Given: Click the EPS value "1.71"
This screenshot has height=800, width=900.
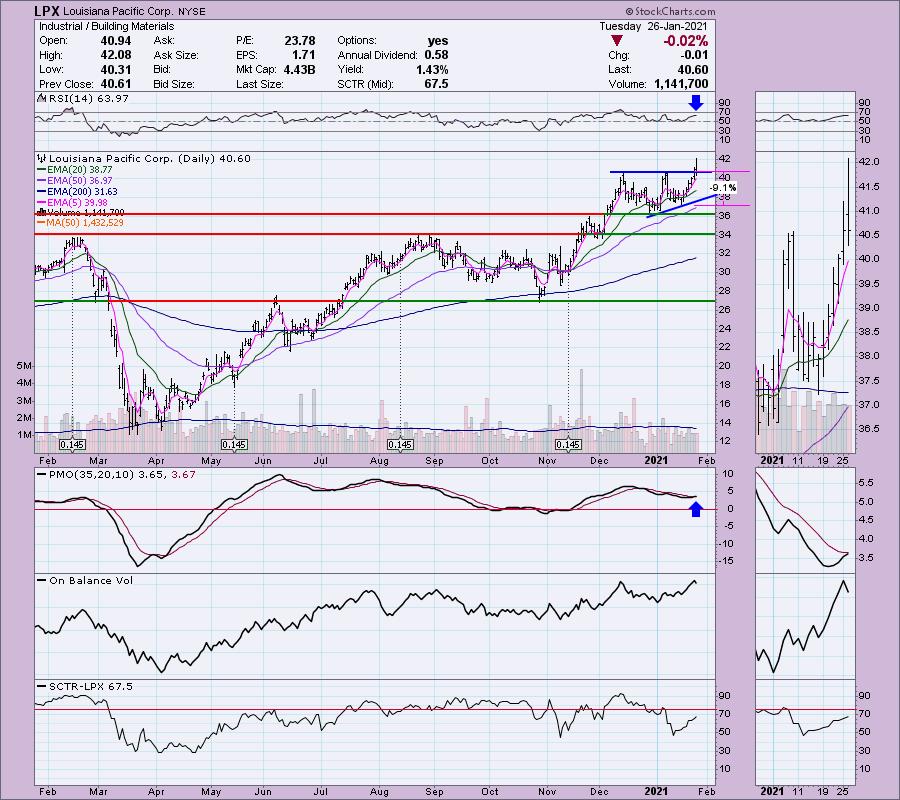Looking at the screenshot, I should pyautogui.click(x=304, y=55).
